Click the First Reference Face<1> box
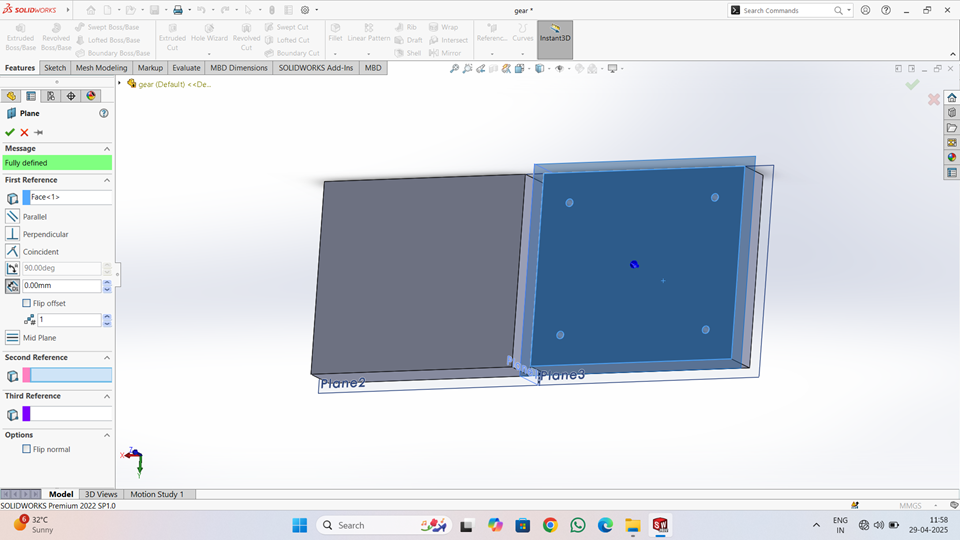 point(67,197)
